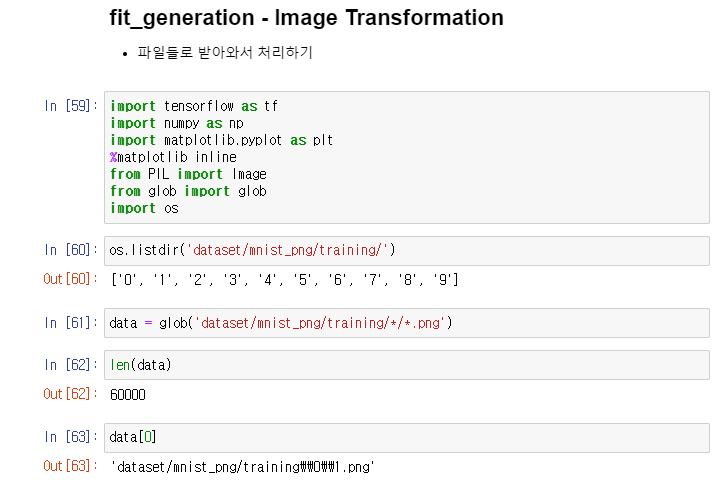
Task: Click the Korean bullet text below heading
Action: click(x=225, y=52)
